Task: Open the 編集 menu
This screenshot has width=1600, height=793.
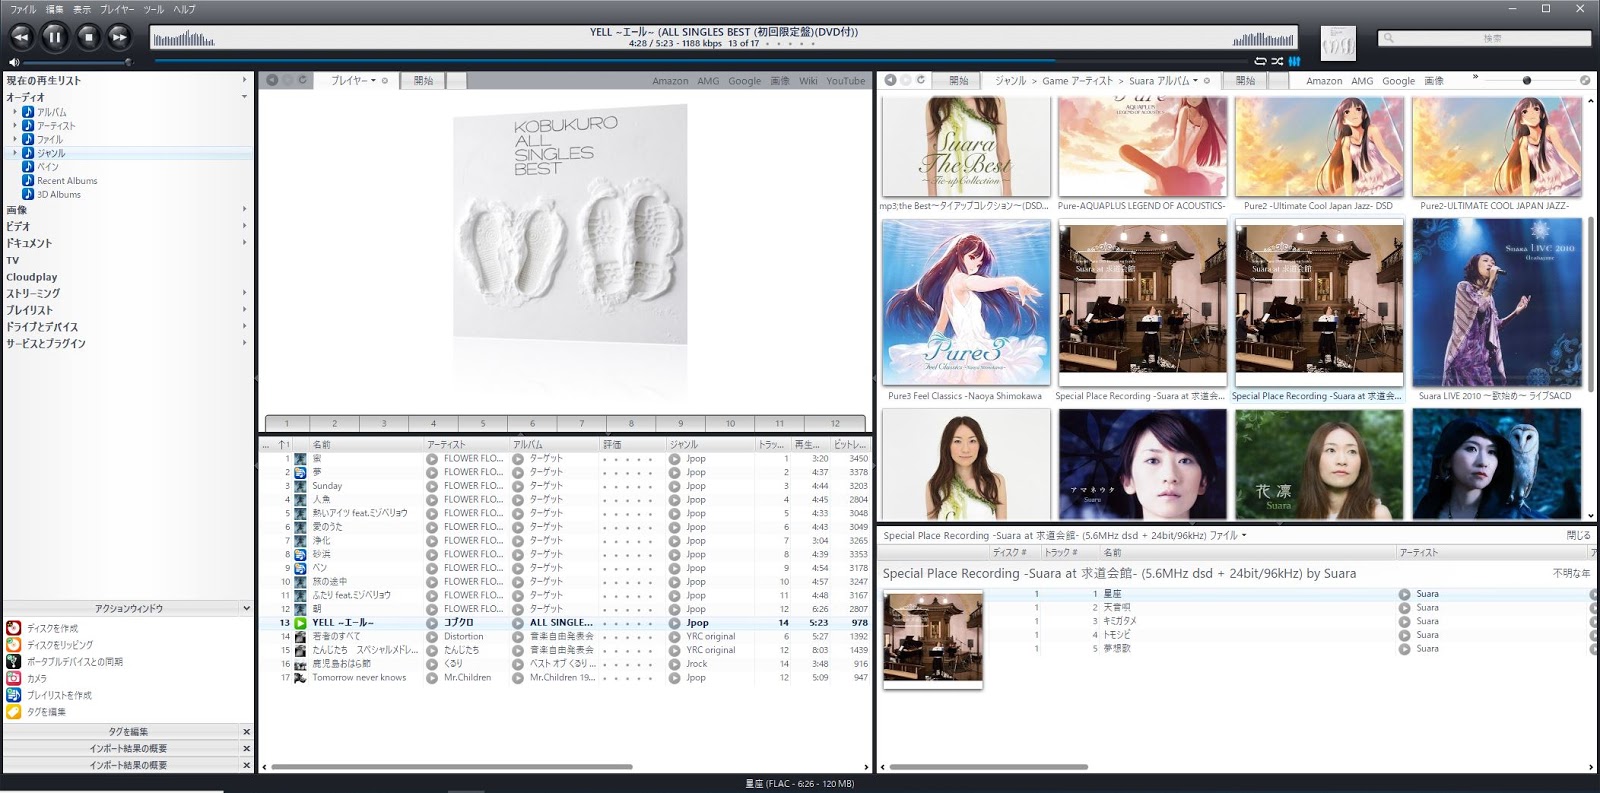Action: pyautogui.click(x=54, y=9)
